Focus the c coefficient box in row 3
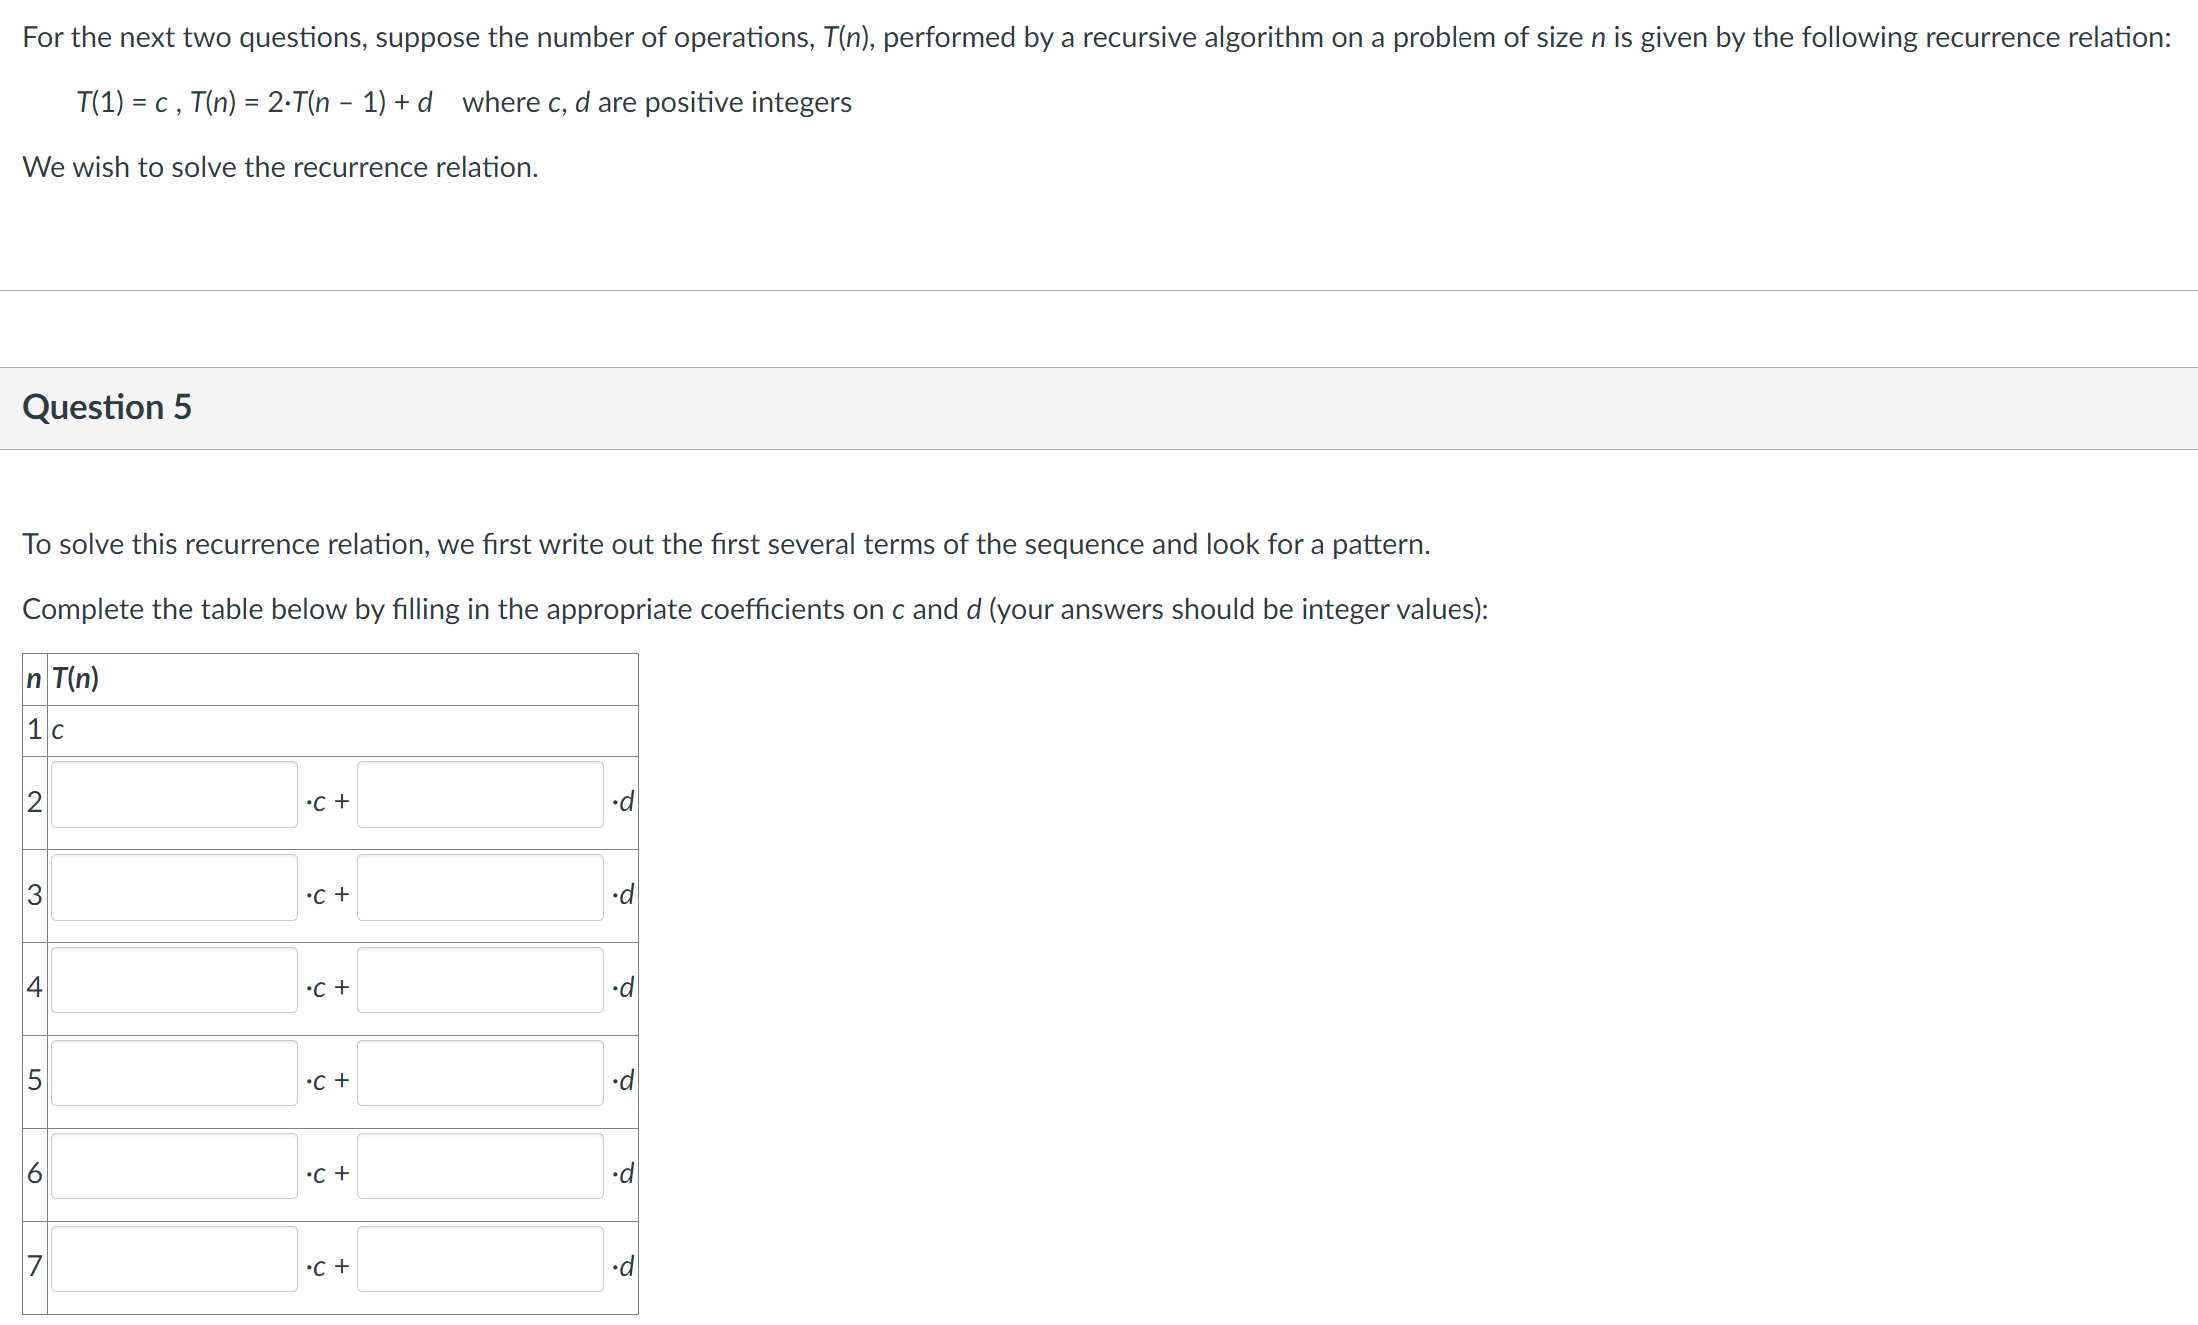Screen dimensions: 2198x1325 [174, 888]
